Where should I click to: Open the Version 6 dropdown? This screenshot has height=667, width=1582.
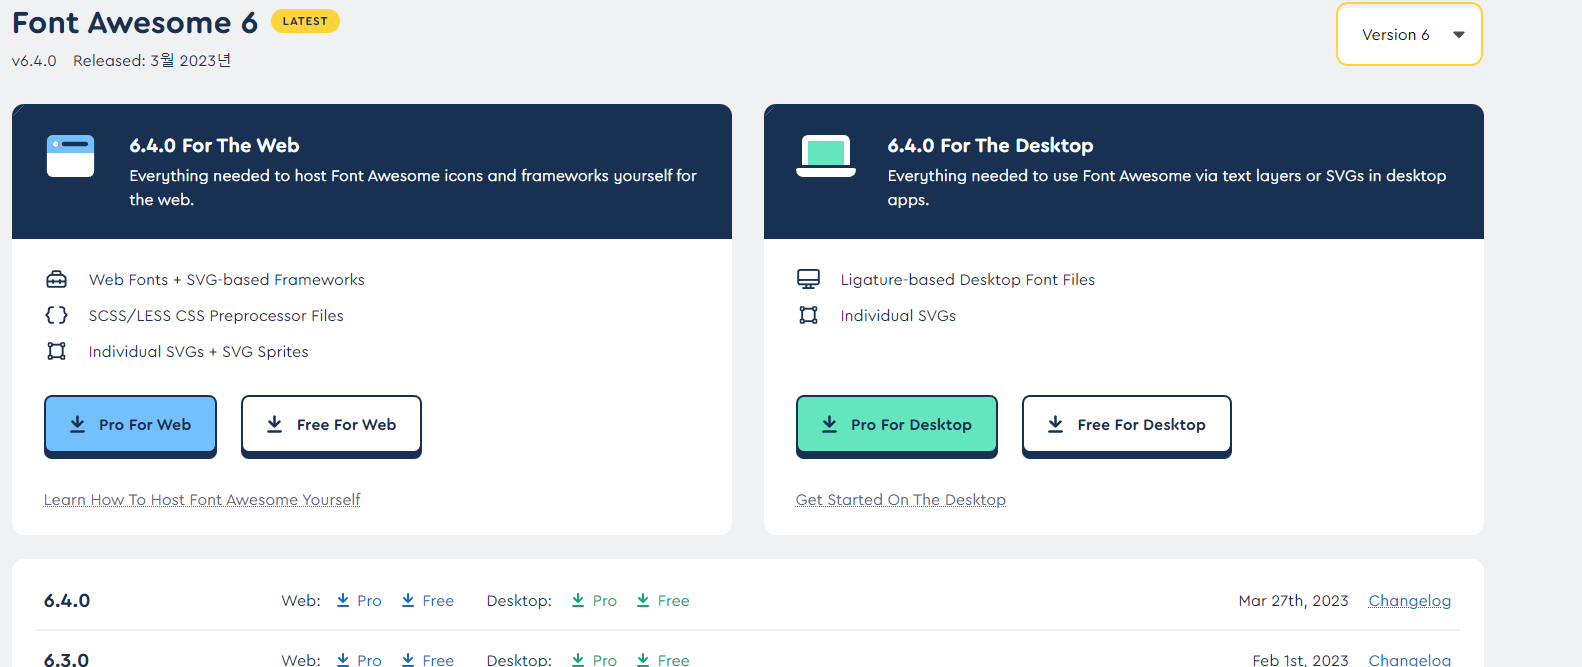click(1409, 35)
